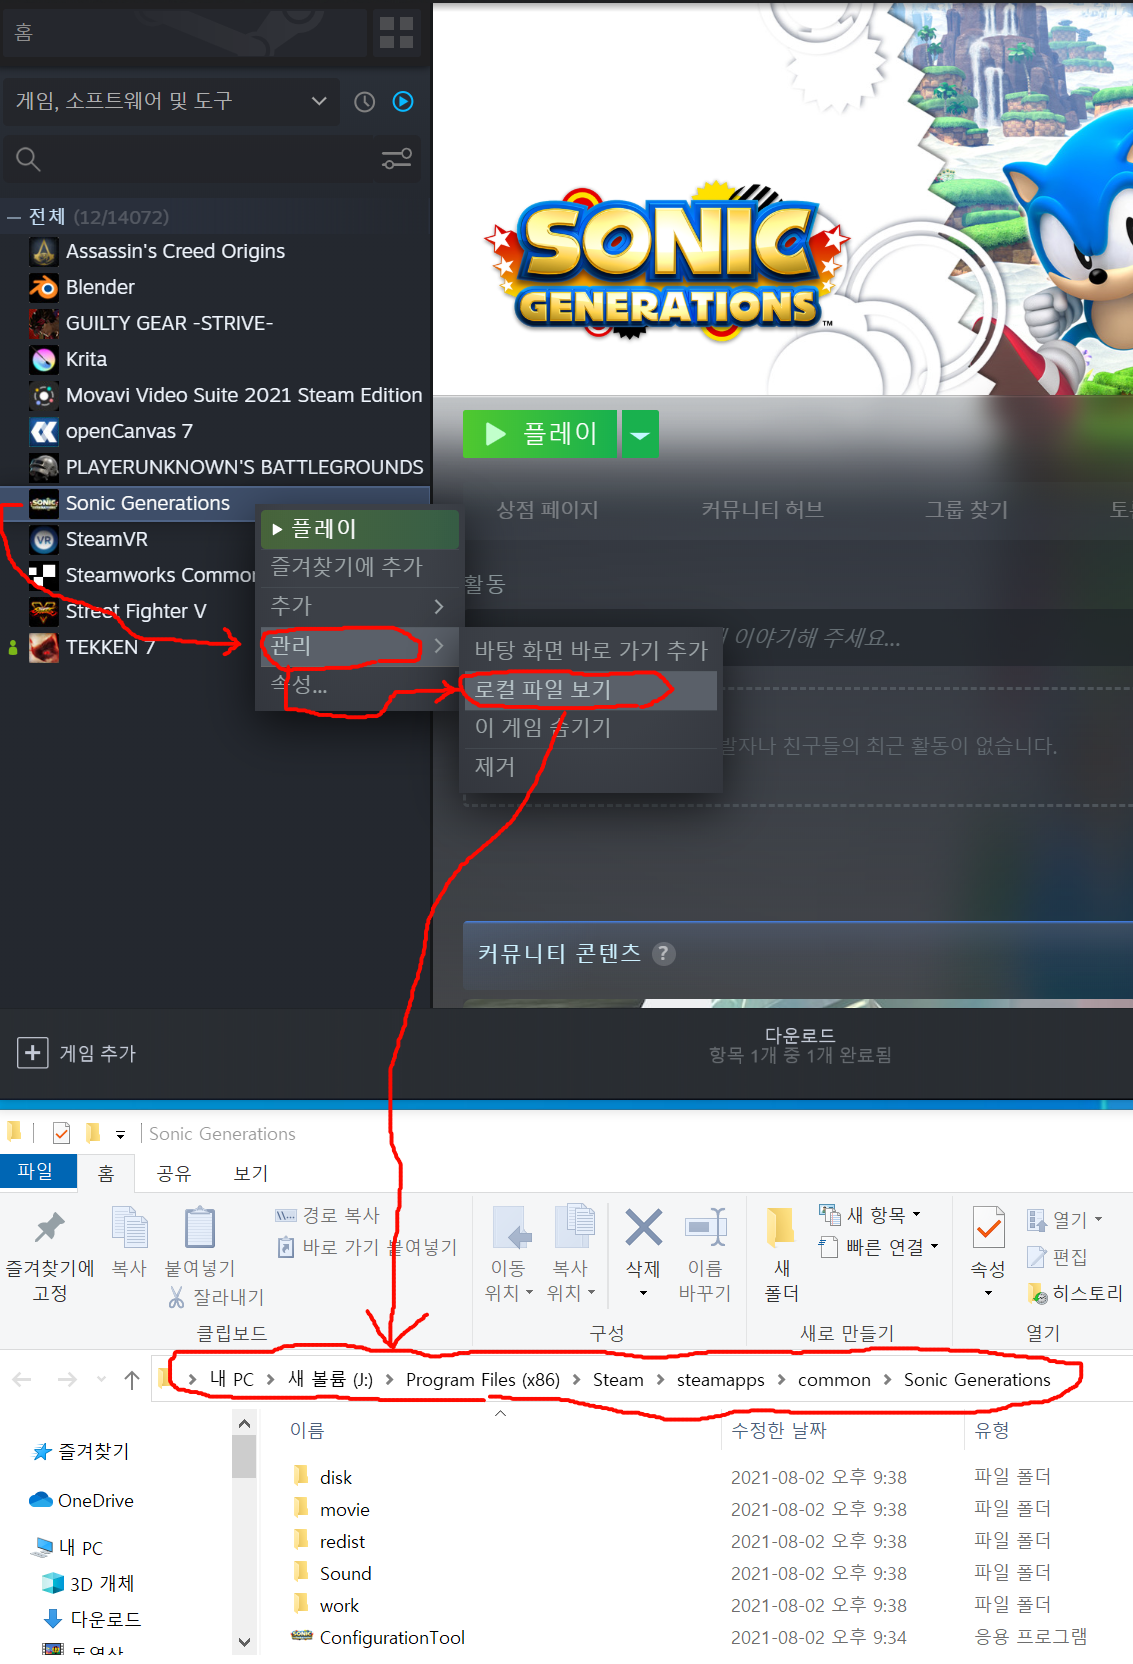Select PLAYERUNKNOWN'S BATTLEGROUNDS entry
Image resolution: width=1133 pixels, height=1664 pixels.
tap(245, 467)
